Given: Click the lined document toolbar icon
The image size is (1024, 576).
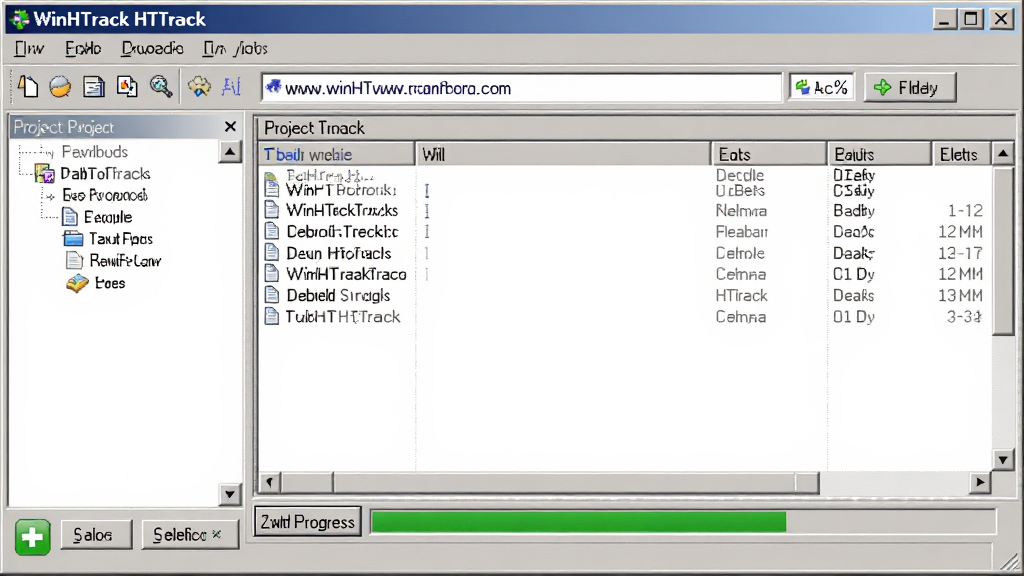Looking at the screenshot, I should point(93,87).
